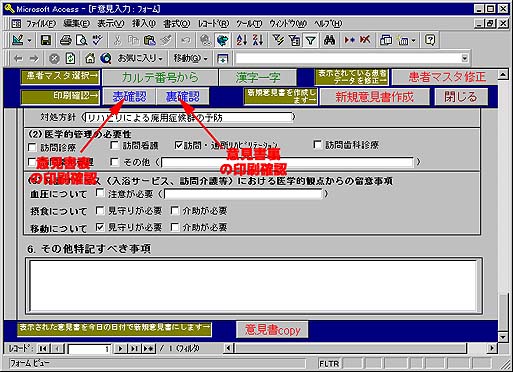Click Filter By Selection icon
Image resolution: width=513 pixels, height=372 pixels.
coord(278,40)
